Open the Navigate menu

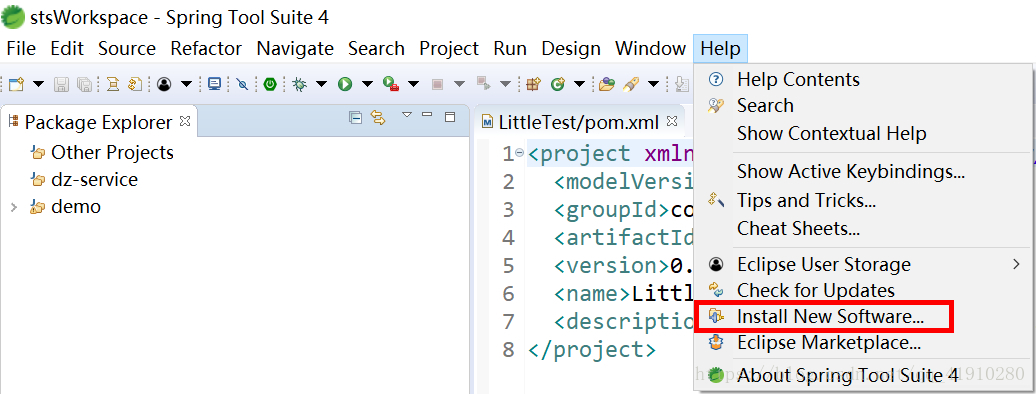[x=295, y=49]
